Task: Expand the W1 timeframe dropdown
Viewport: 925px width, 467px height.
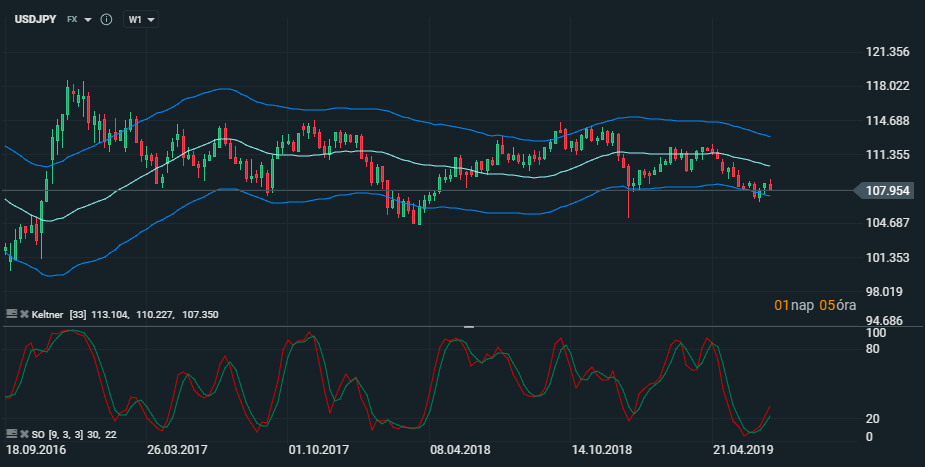Action: pyautogui.click(x=140, y=19)
